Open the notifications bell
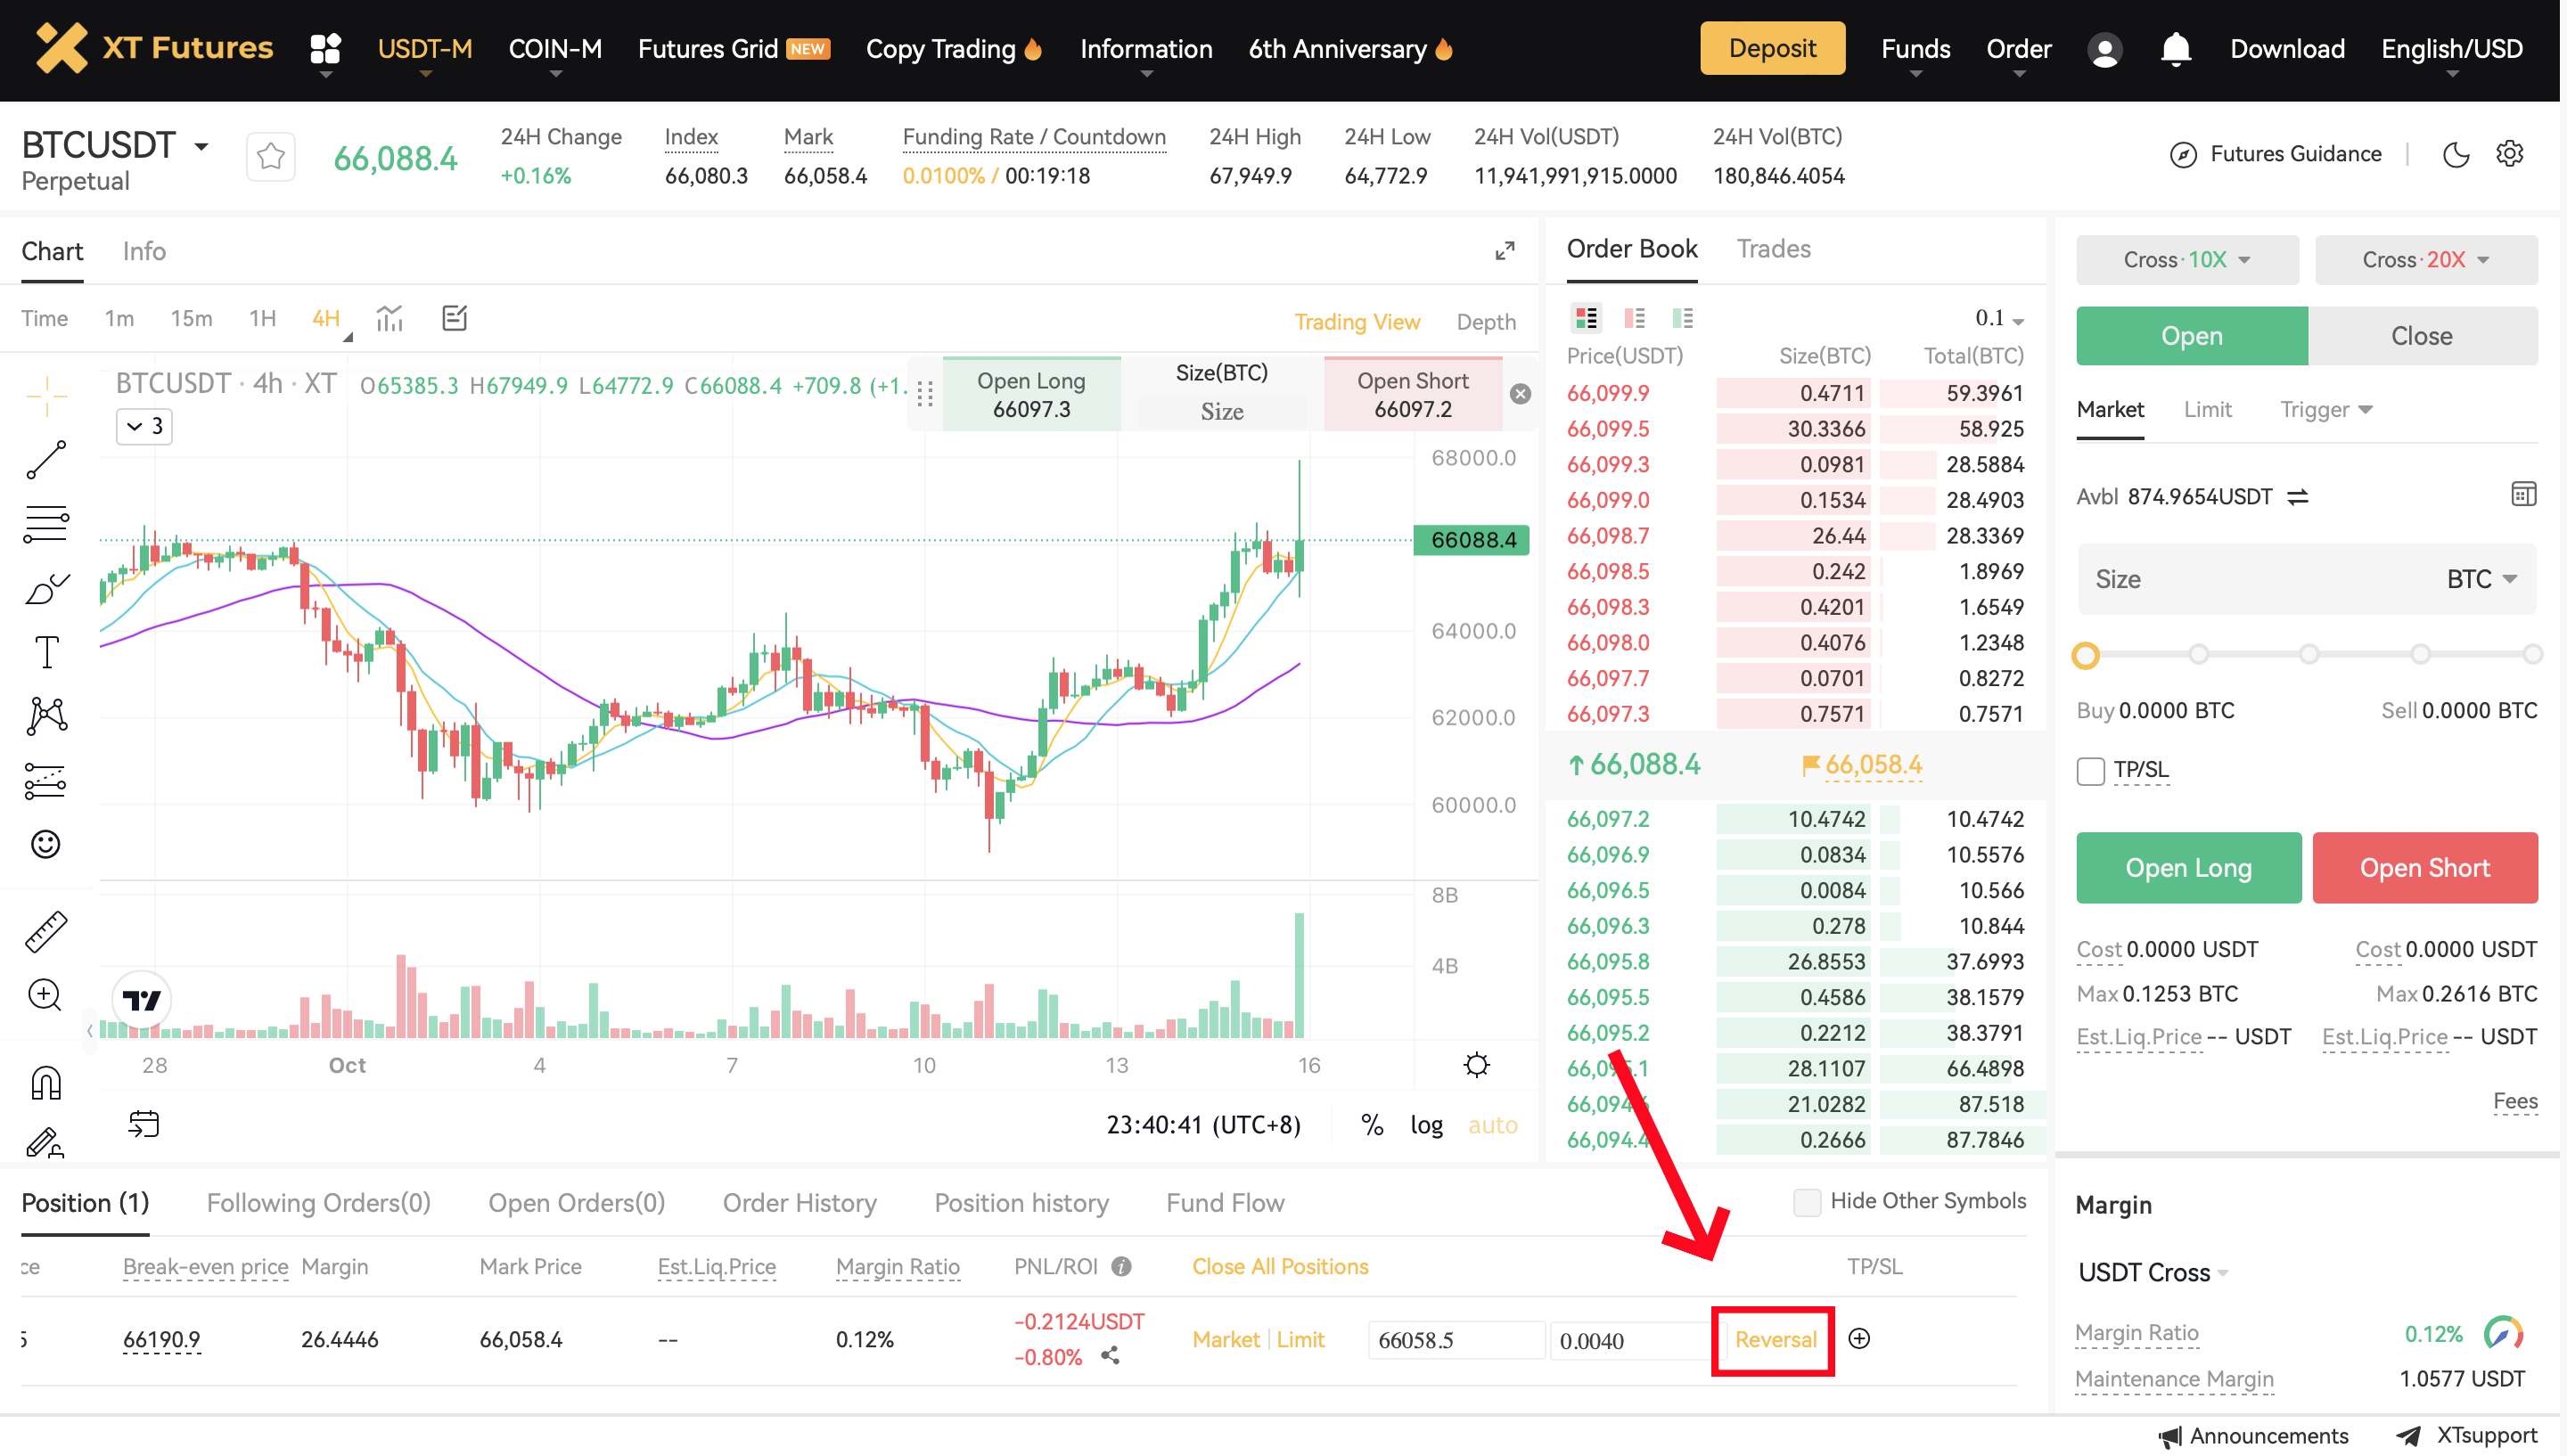The image size is (2567, 1456). click(x=2175, y=49)
